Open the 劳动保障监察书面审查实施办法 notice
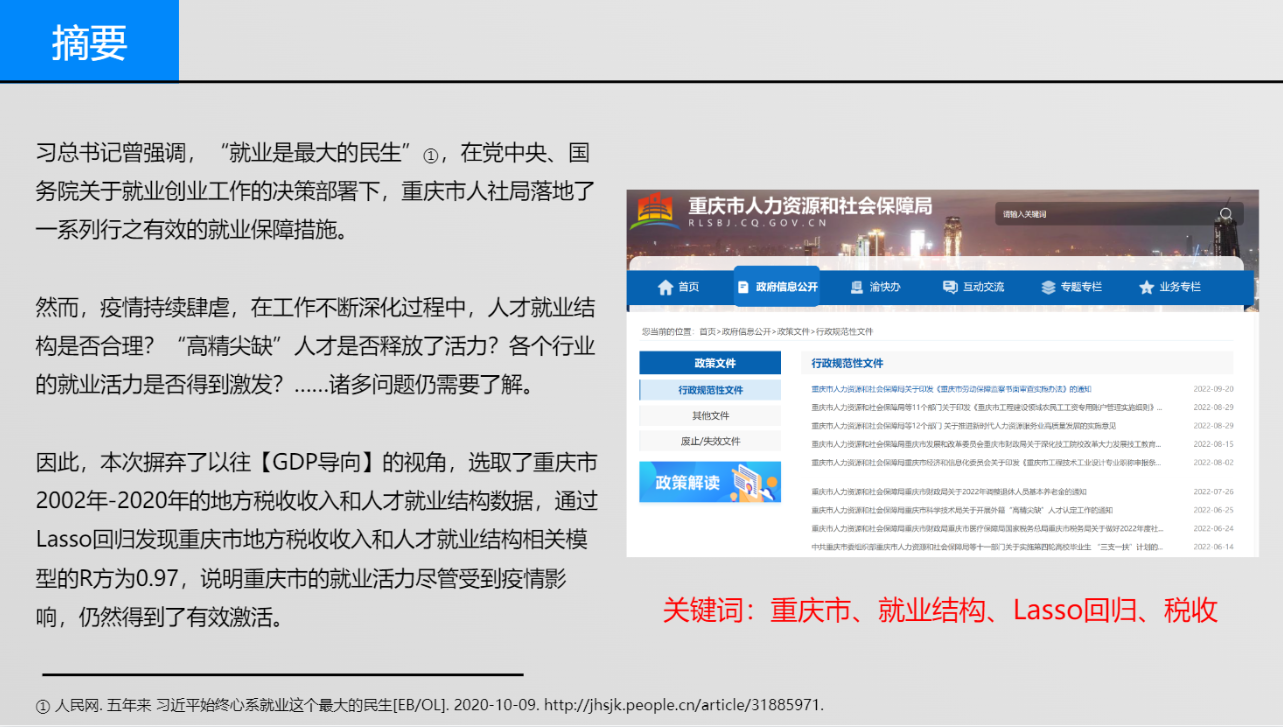The height and width of the screenshot is (727, 1283). point(951,389)
